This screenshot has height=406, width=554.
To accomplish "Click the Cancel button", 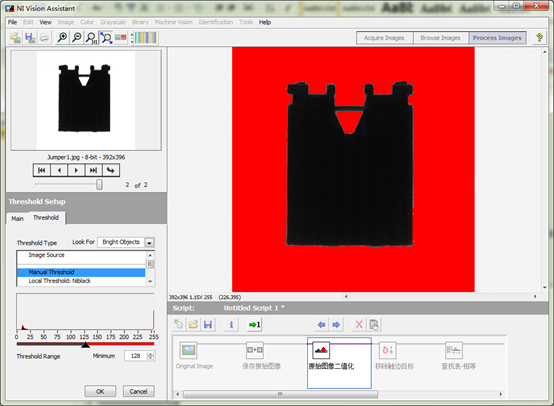I will [x=138, y=391].
